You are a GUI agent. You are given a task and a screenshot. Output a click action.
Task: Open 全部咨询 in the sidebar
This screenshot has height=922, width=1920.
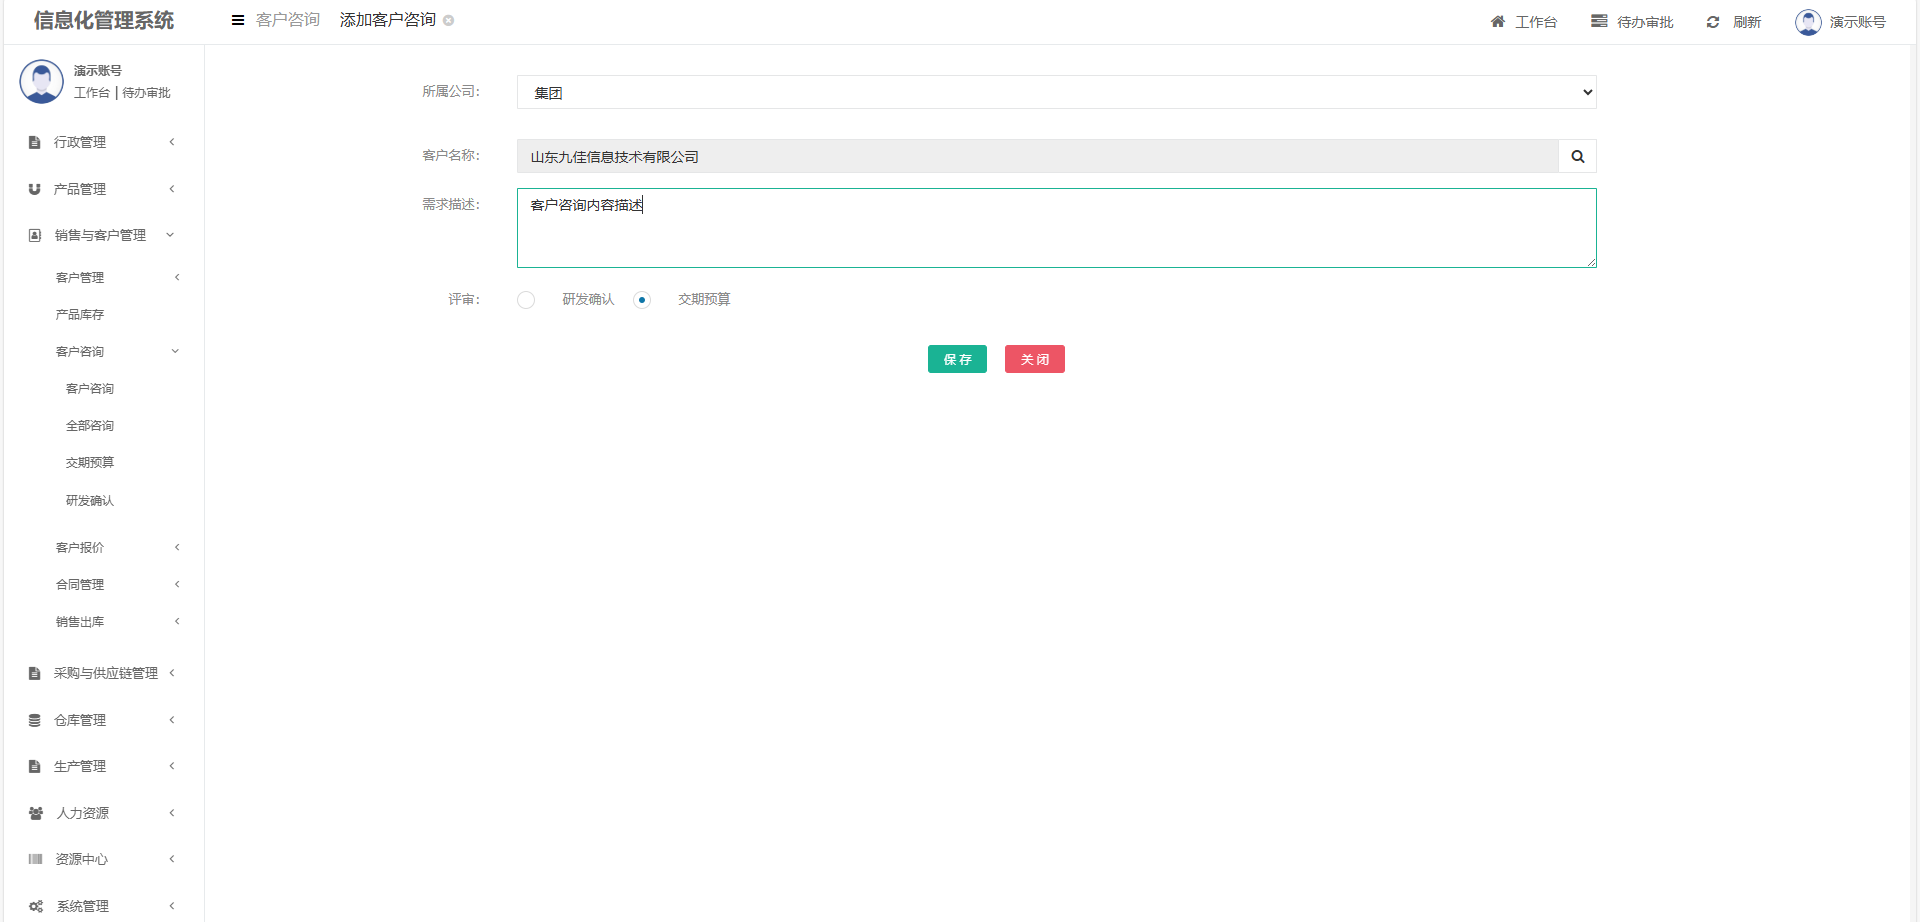point(90,425)
